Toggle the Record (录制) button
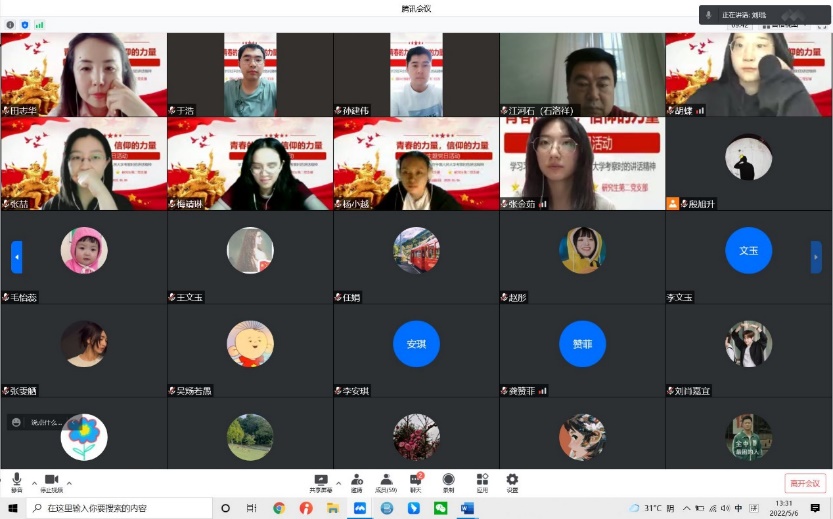The image size is (833, 519). click(x=448, y=483)
